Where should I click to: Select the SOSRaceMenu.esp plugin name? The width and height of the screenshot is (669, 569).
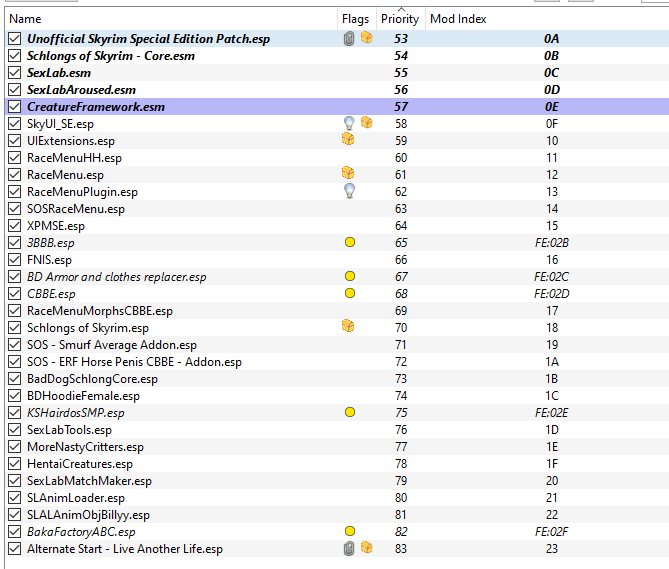(x=76, y=209)
